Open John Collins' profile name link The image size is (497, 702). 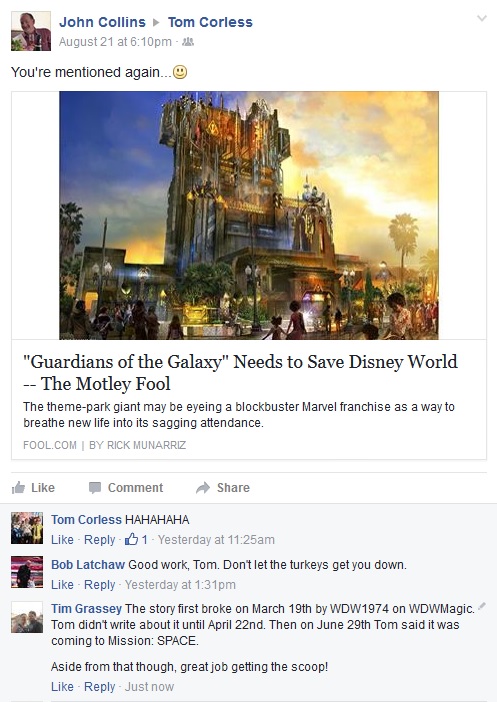click(x=102, y=22)
